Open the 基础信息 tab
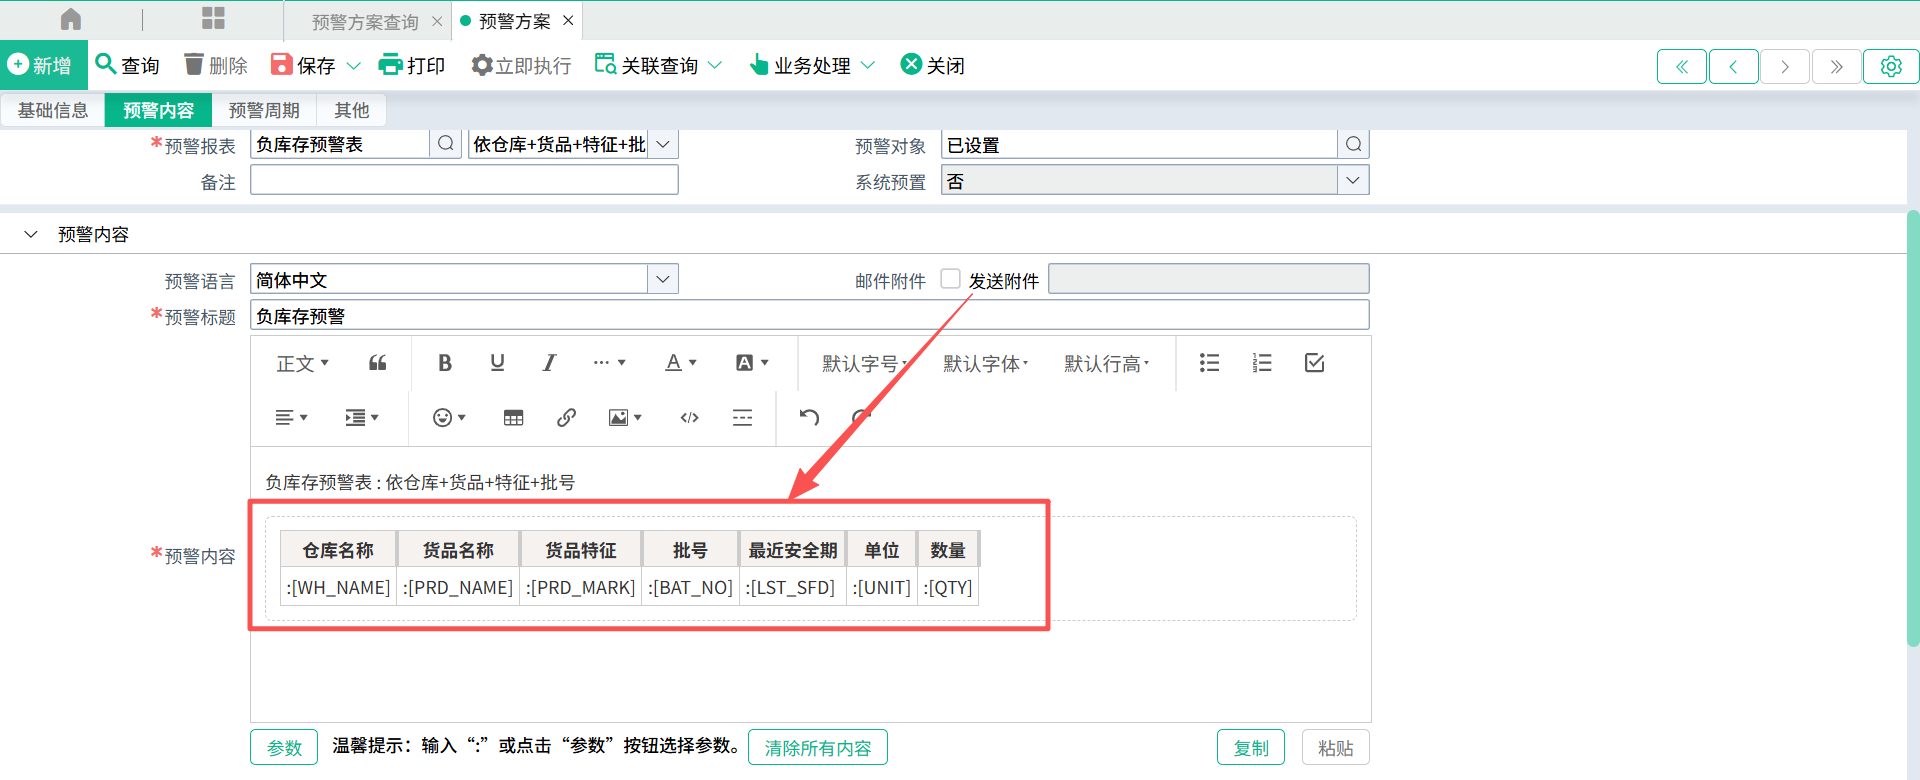 point(53,110)
